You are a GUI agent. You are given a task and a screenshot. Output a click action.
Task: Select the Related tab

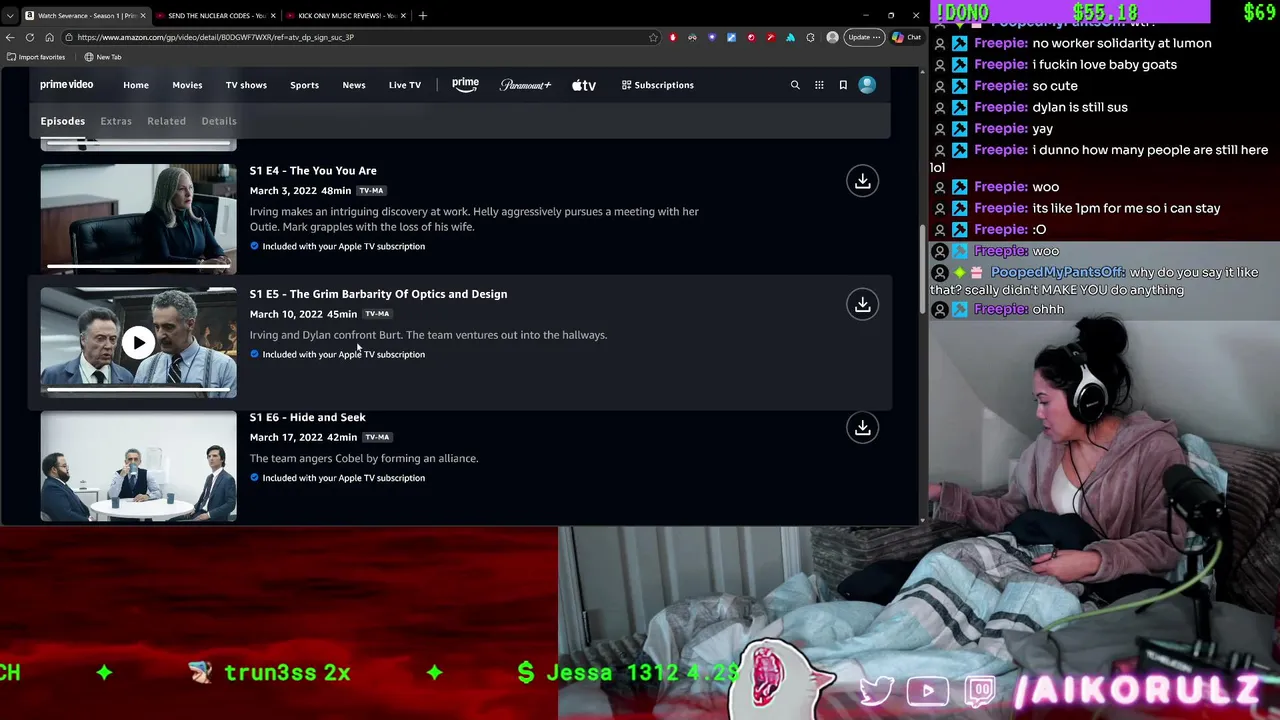point(166,121)
